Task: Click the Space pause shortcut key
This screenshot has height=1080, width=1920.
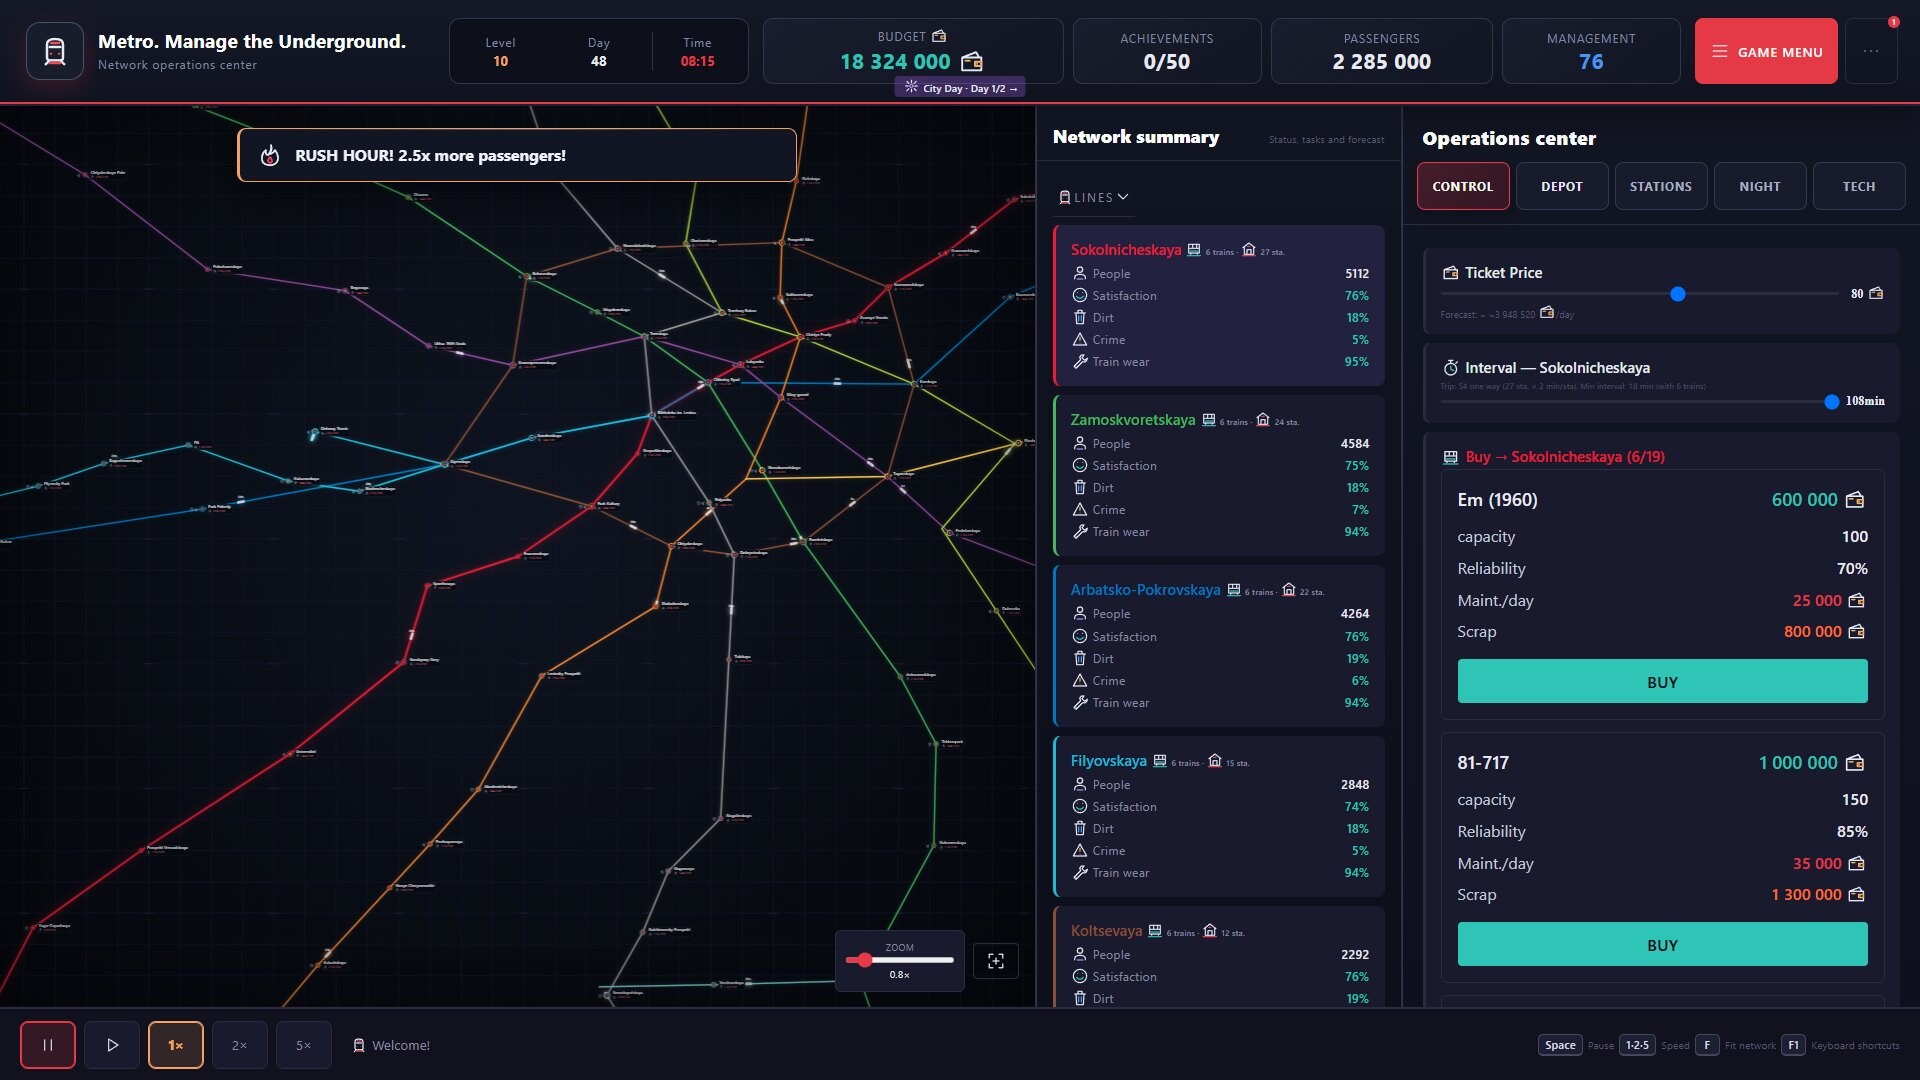Action: pyautogui.click(x=1560, y=1045)
